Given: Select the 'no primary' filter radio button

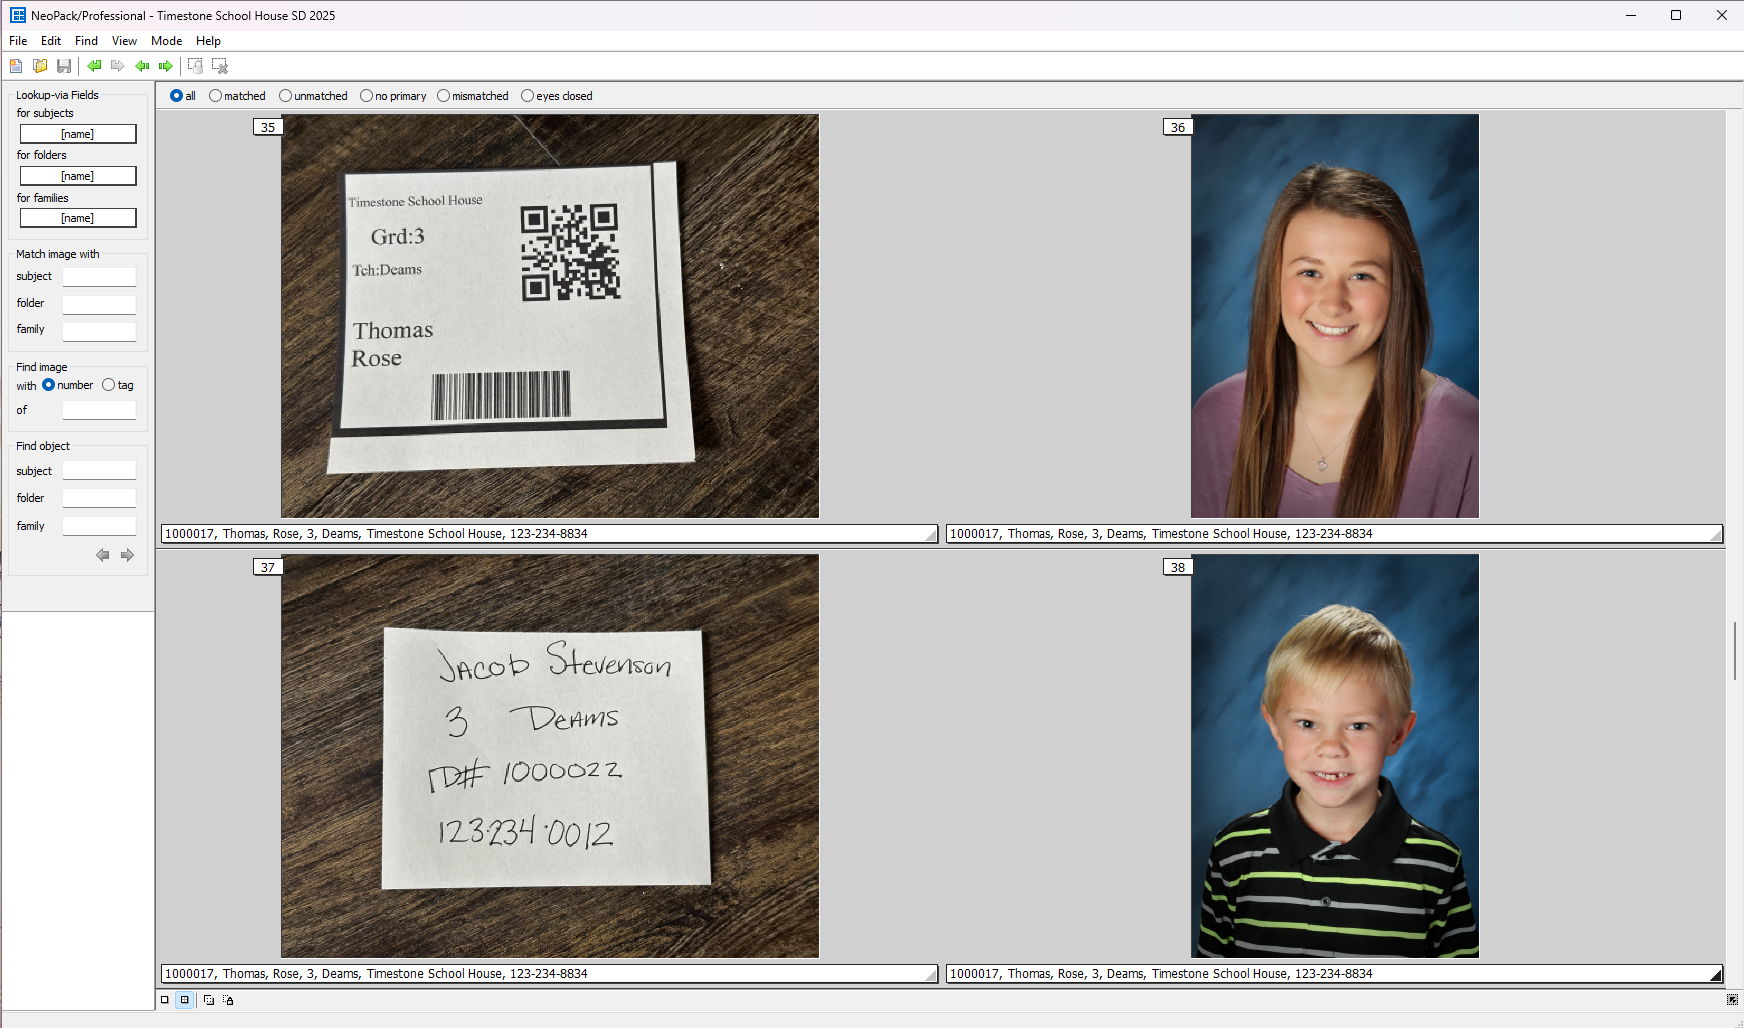Looking at the screenshot, I should 366,96.
